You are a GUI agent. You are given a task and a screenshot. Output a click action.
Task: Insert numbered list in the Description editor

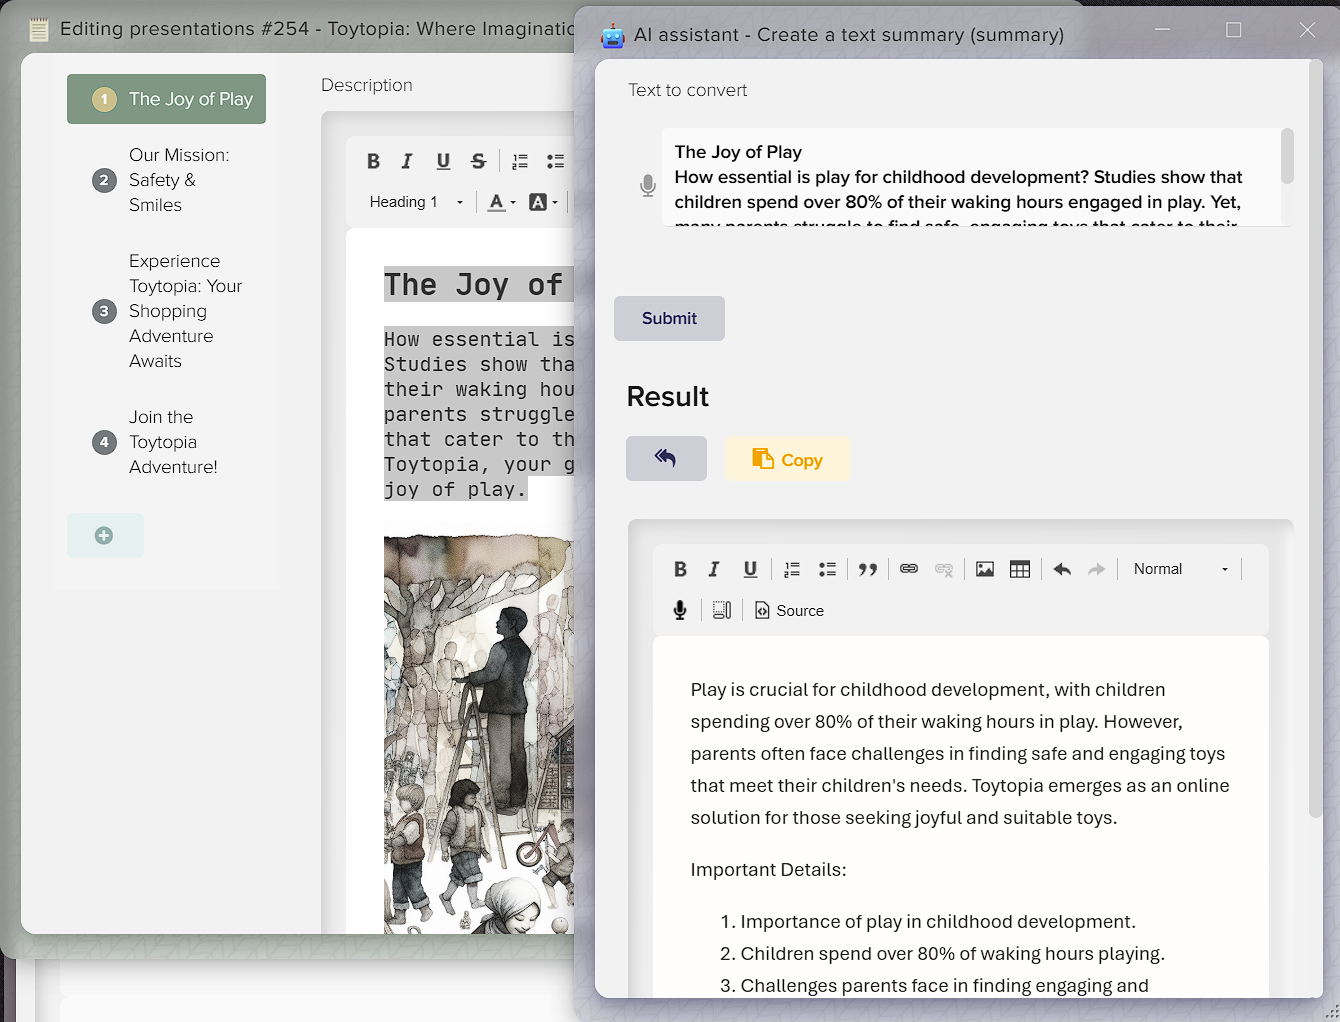tap(520, 161)
